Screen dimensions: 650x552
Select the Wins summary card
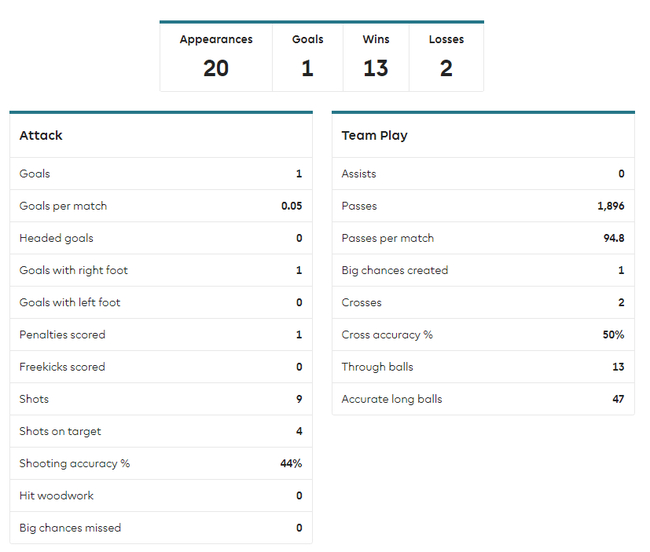coord(376,56)
